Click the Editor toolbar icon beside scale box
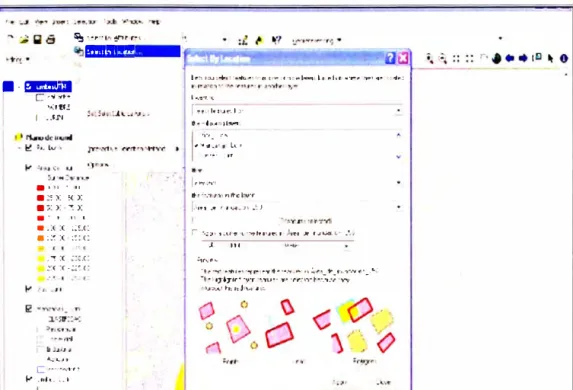Image resolution: width=573 pixels, height=390 pixels. (x=243, y=40)
